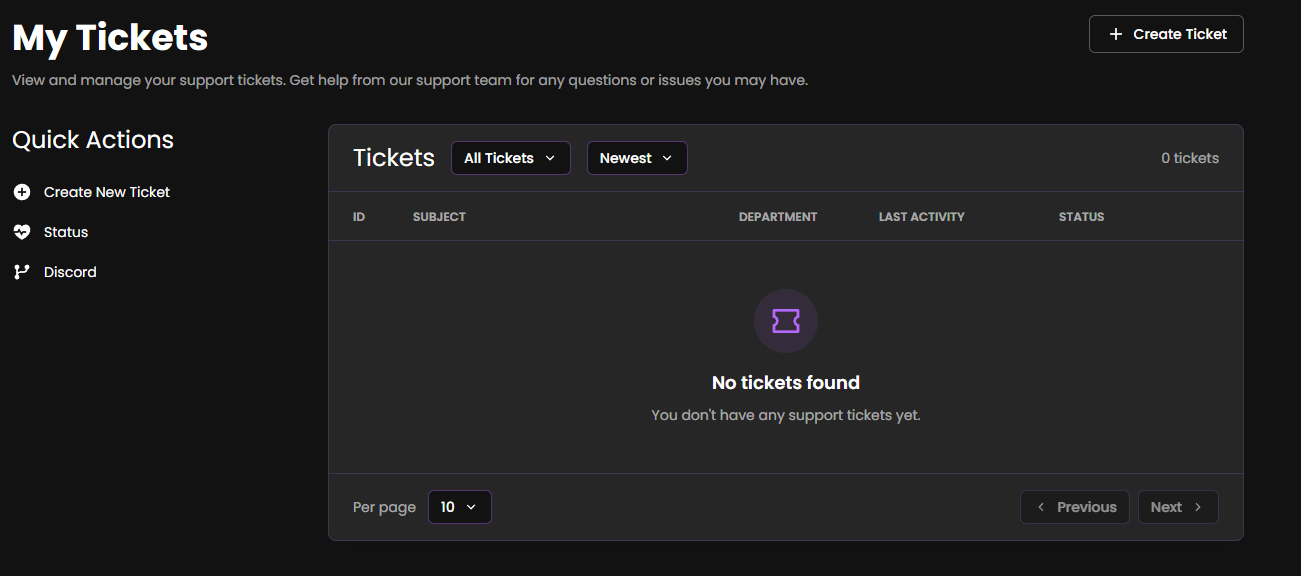
Task: Click the SUBJECT column header
Action: coord(439,217)
